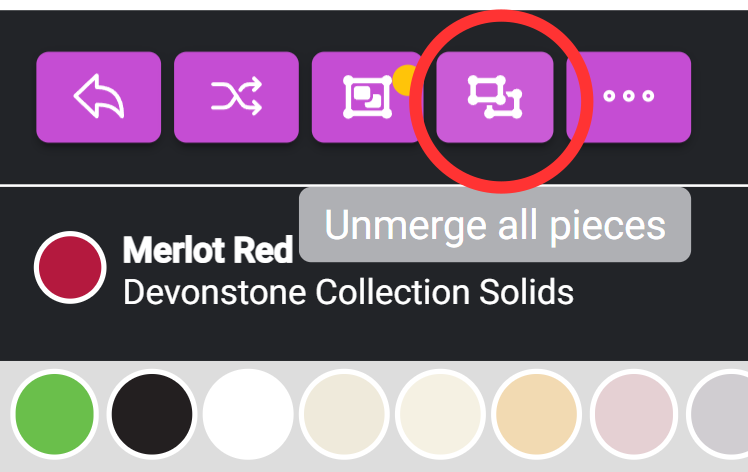Click the yellow notification dot on merge button
The width and height of the screenshot is (748, 472).
pyautogui.click(x=405, y=78)
